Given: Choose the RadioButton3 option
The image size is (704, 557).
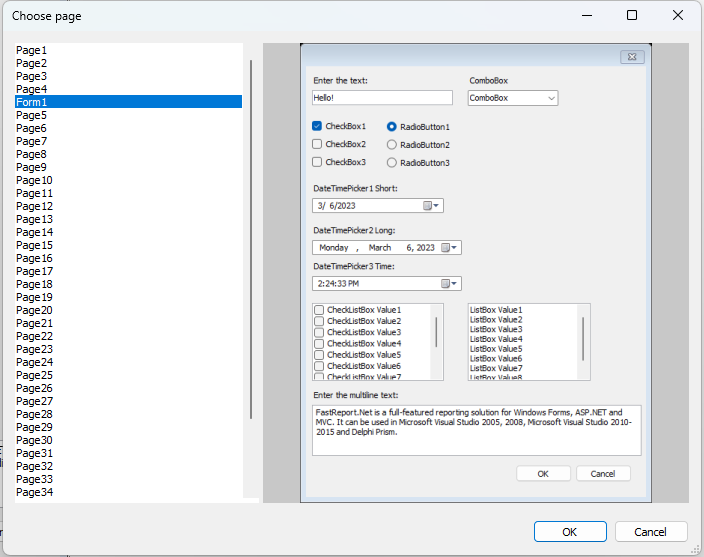Looking at the screenshot, I should (392, 163).
